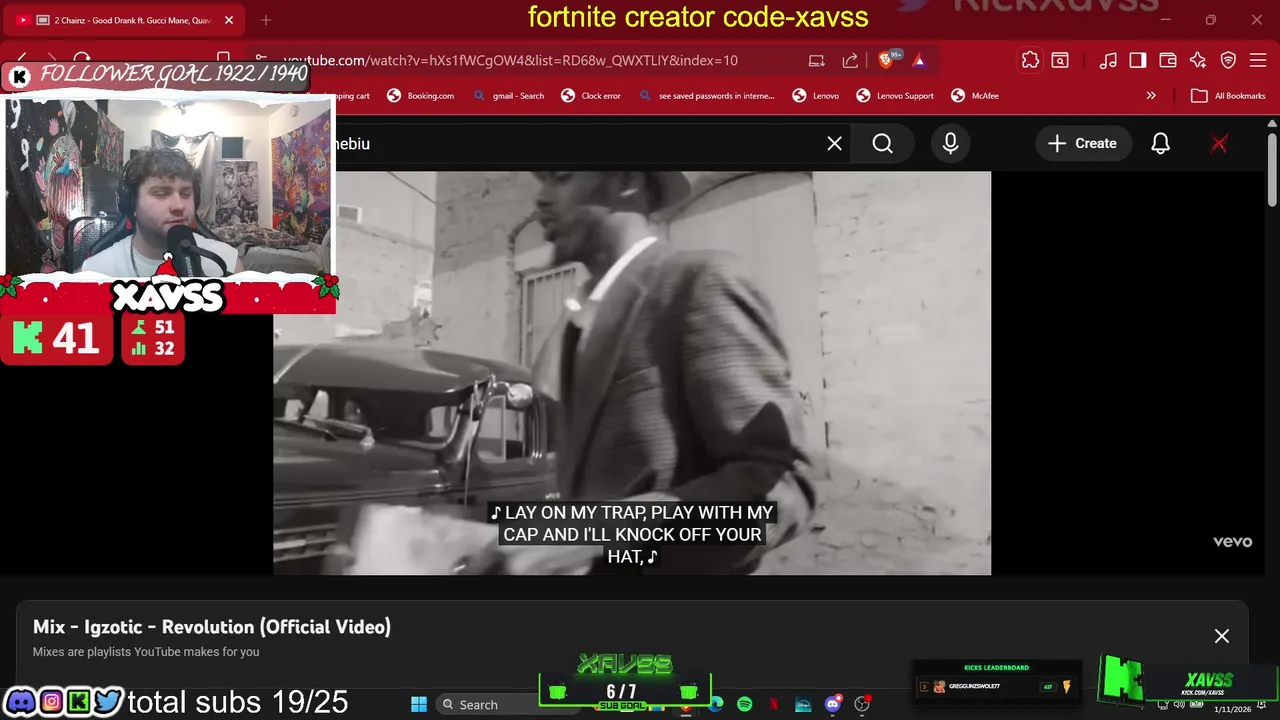Viewport: 1280px width, 720px height.
Task: Close the Mix playlist panel
Action: coord(1221,636)
